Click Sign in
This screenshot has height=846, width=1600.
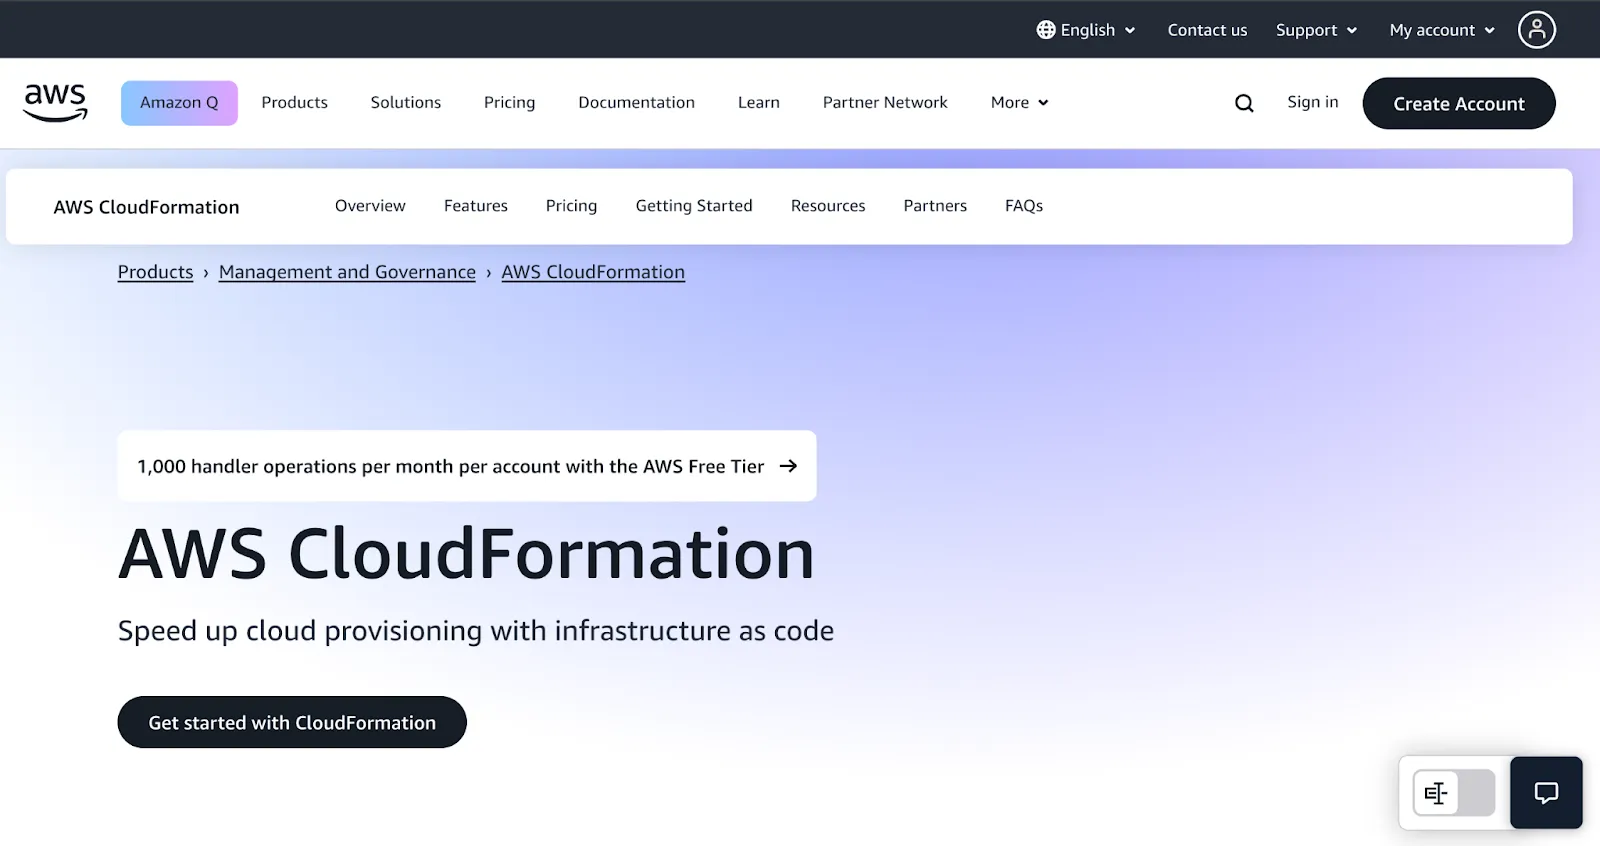pos(1312,102)
